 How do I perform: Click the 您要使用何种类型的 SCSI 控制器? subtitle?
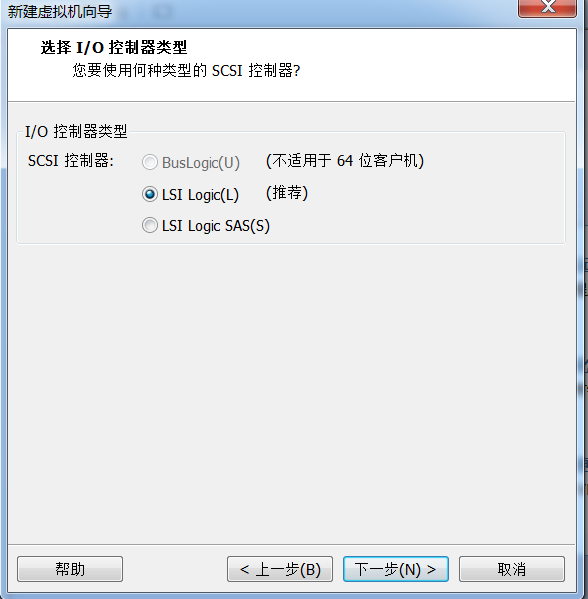(186, 71)
